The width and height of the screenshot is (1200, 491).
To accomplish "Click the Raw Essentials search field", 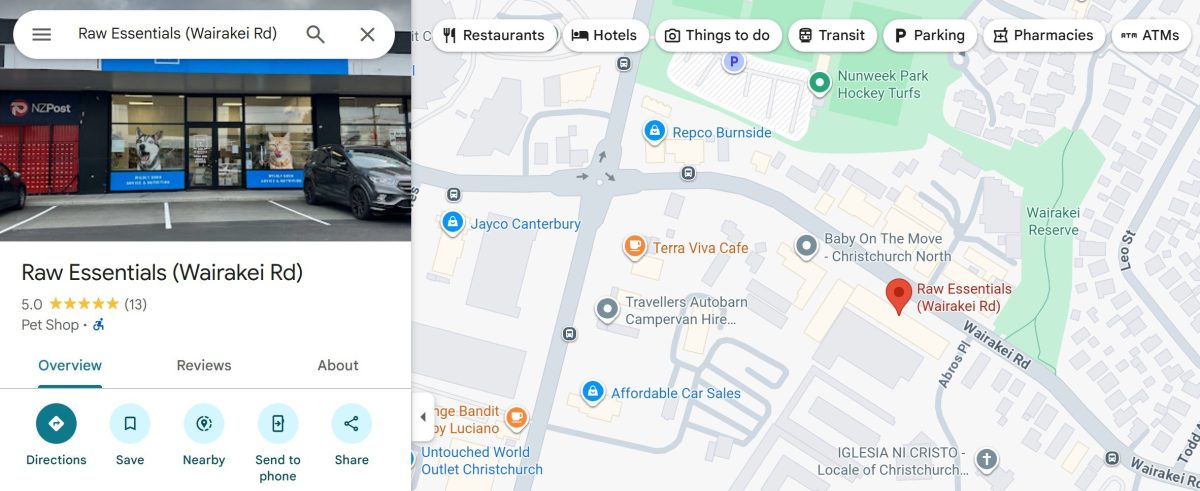I will 178,34.
